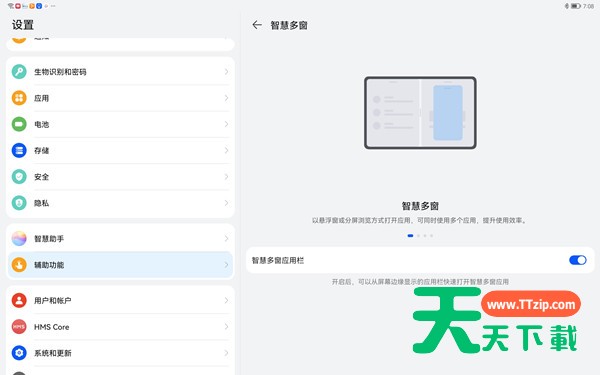Expand the chevron on the 存储 row
Screen dimensions: 600x375
[227, 150]
